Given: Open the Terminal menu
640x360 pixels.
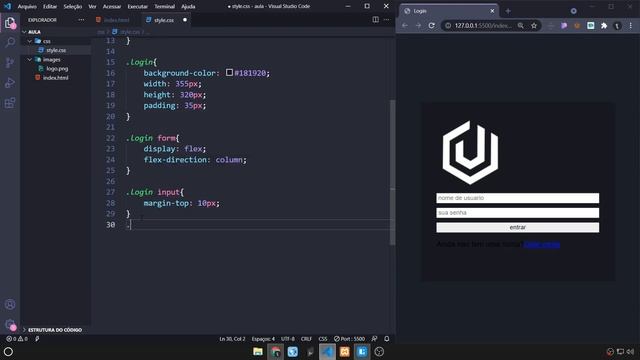Looking at the screenshot, I should (164, 7).
